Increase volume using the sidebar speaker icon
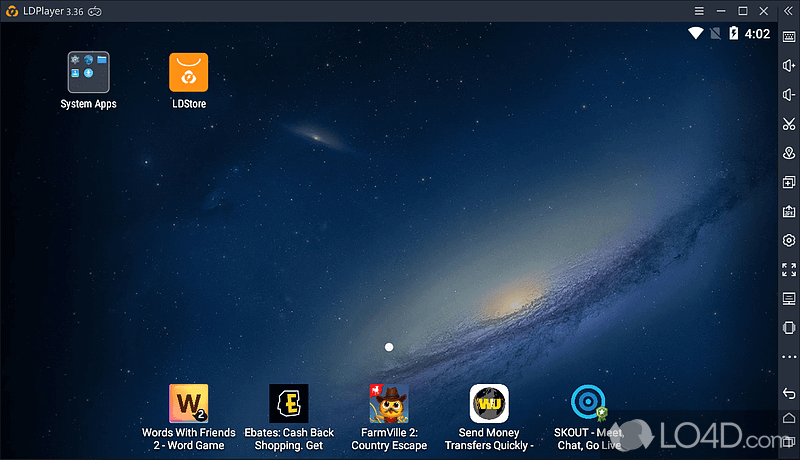This screenshot has height=460, width=800. [788, 67]
